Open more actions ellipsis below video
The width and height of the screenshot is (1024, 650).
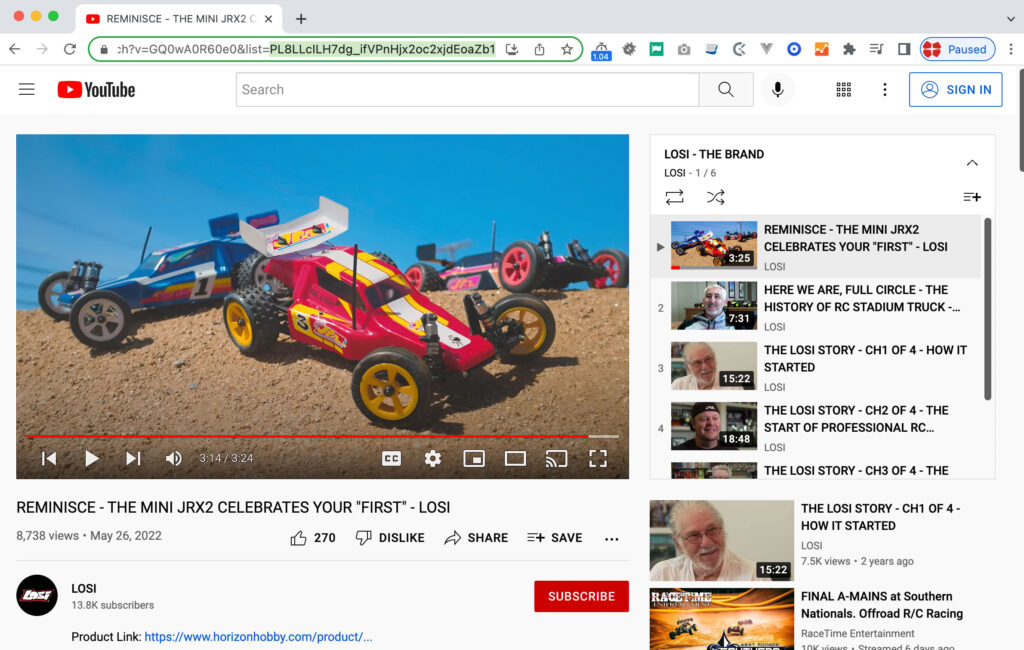click(611, 539)
